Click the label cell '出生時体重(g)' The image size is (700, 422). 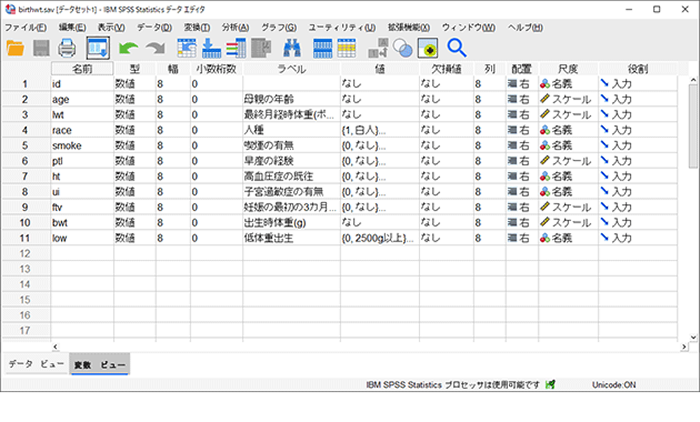(x=292, y=222)
